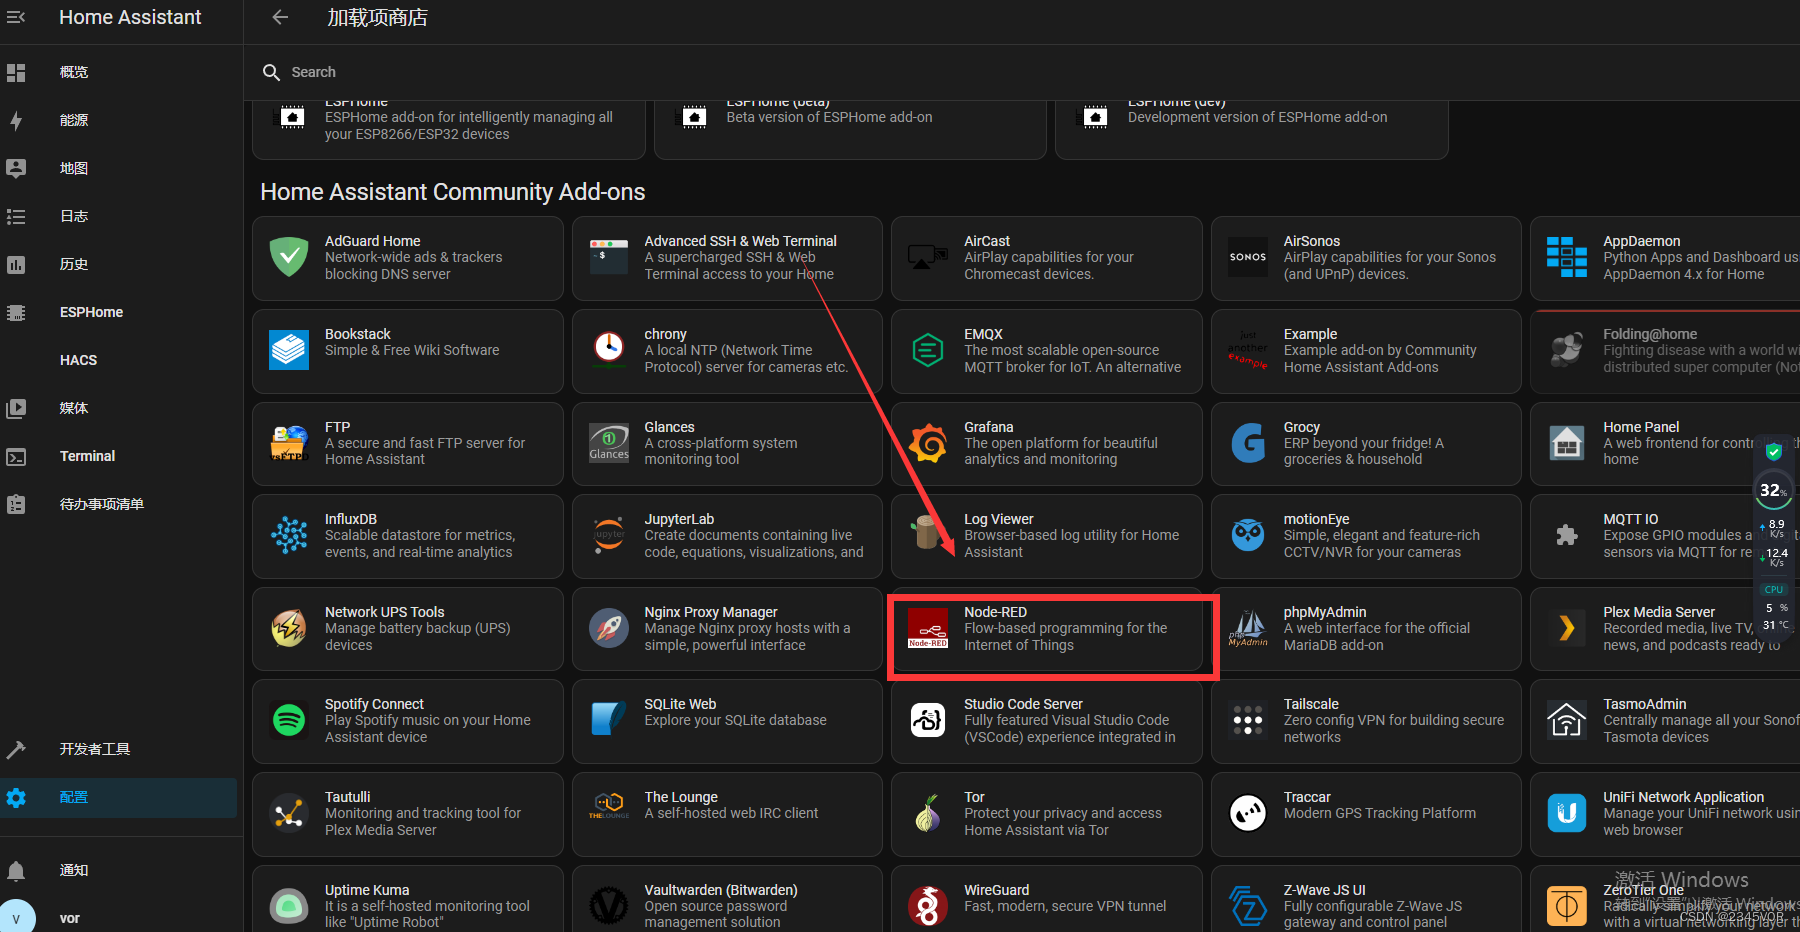The image size is (1800, 932).
Task: Click the Spotify Connect green icon
Action: tap(289, 720)
